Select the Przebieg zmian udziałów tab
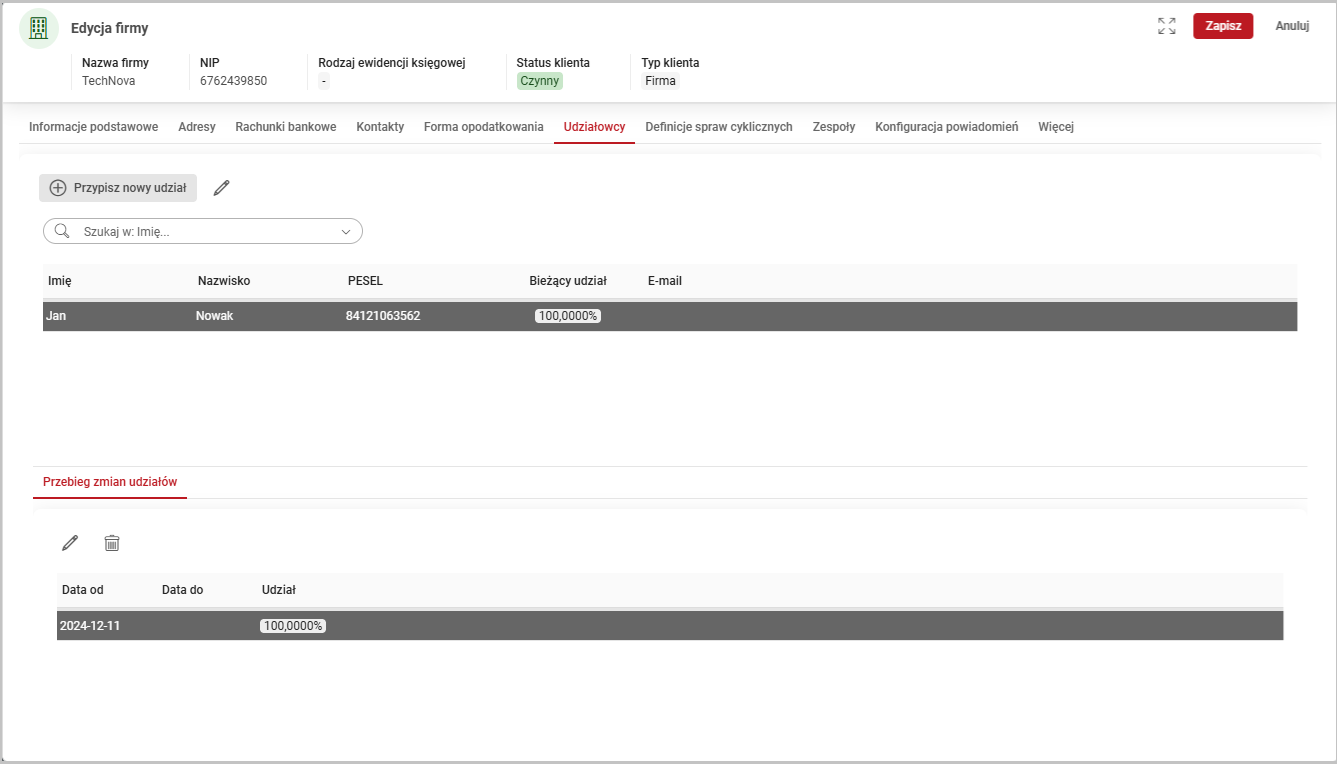 (x=110, y=482)
